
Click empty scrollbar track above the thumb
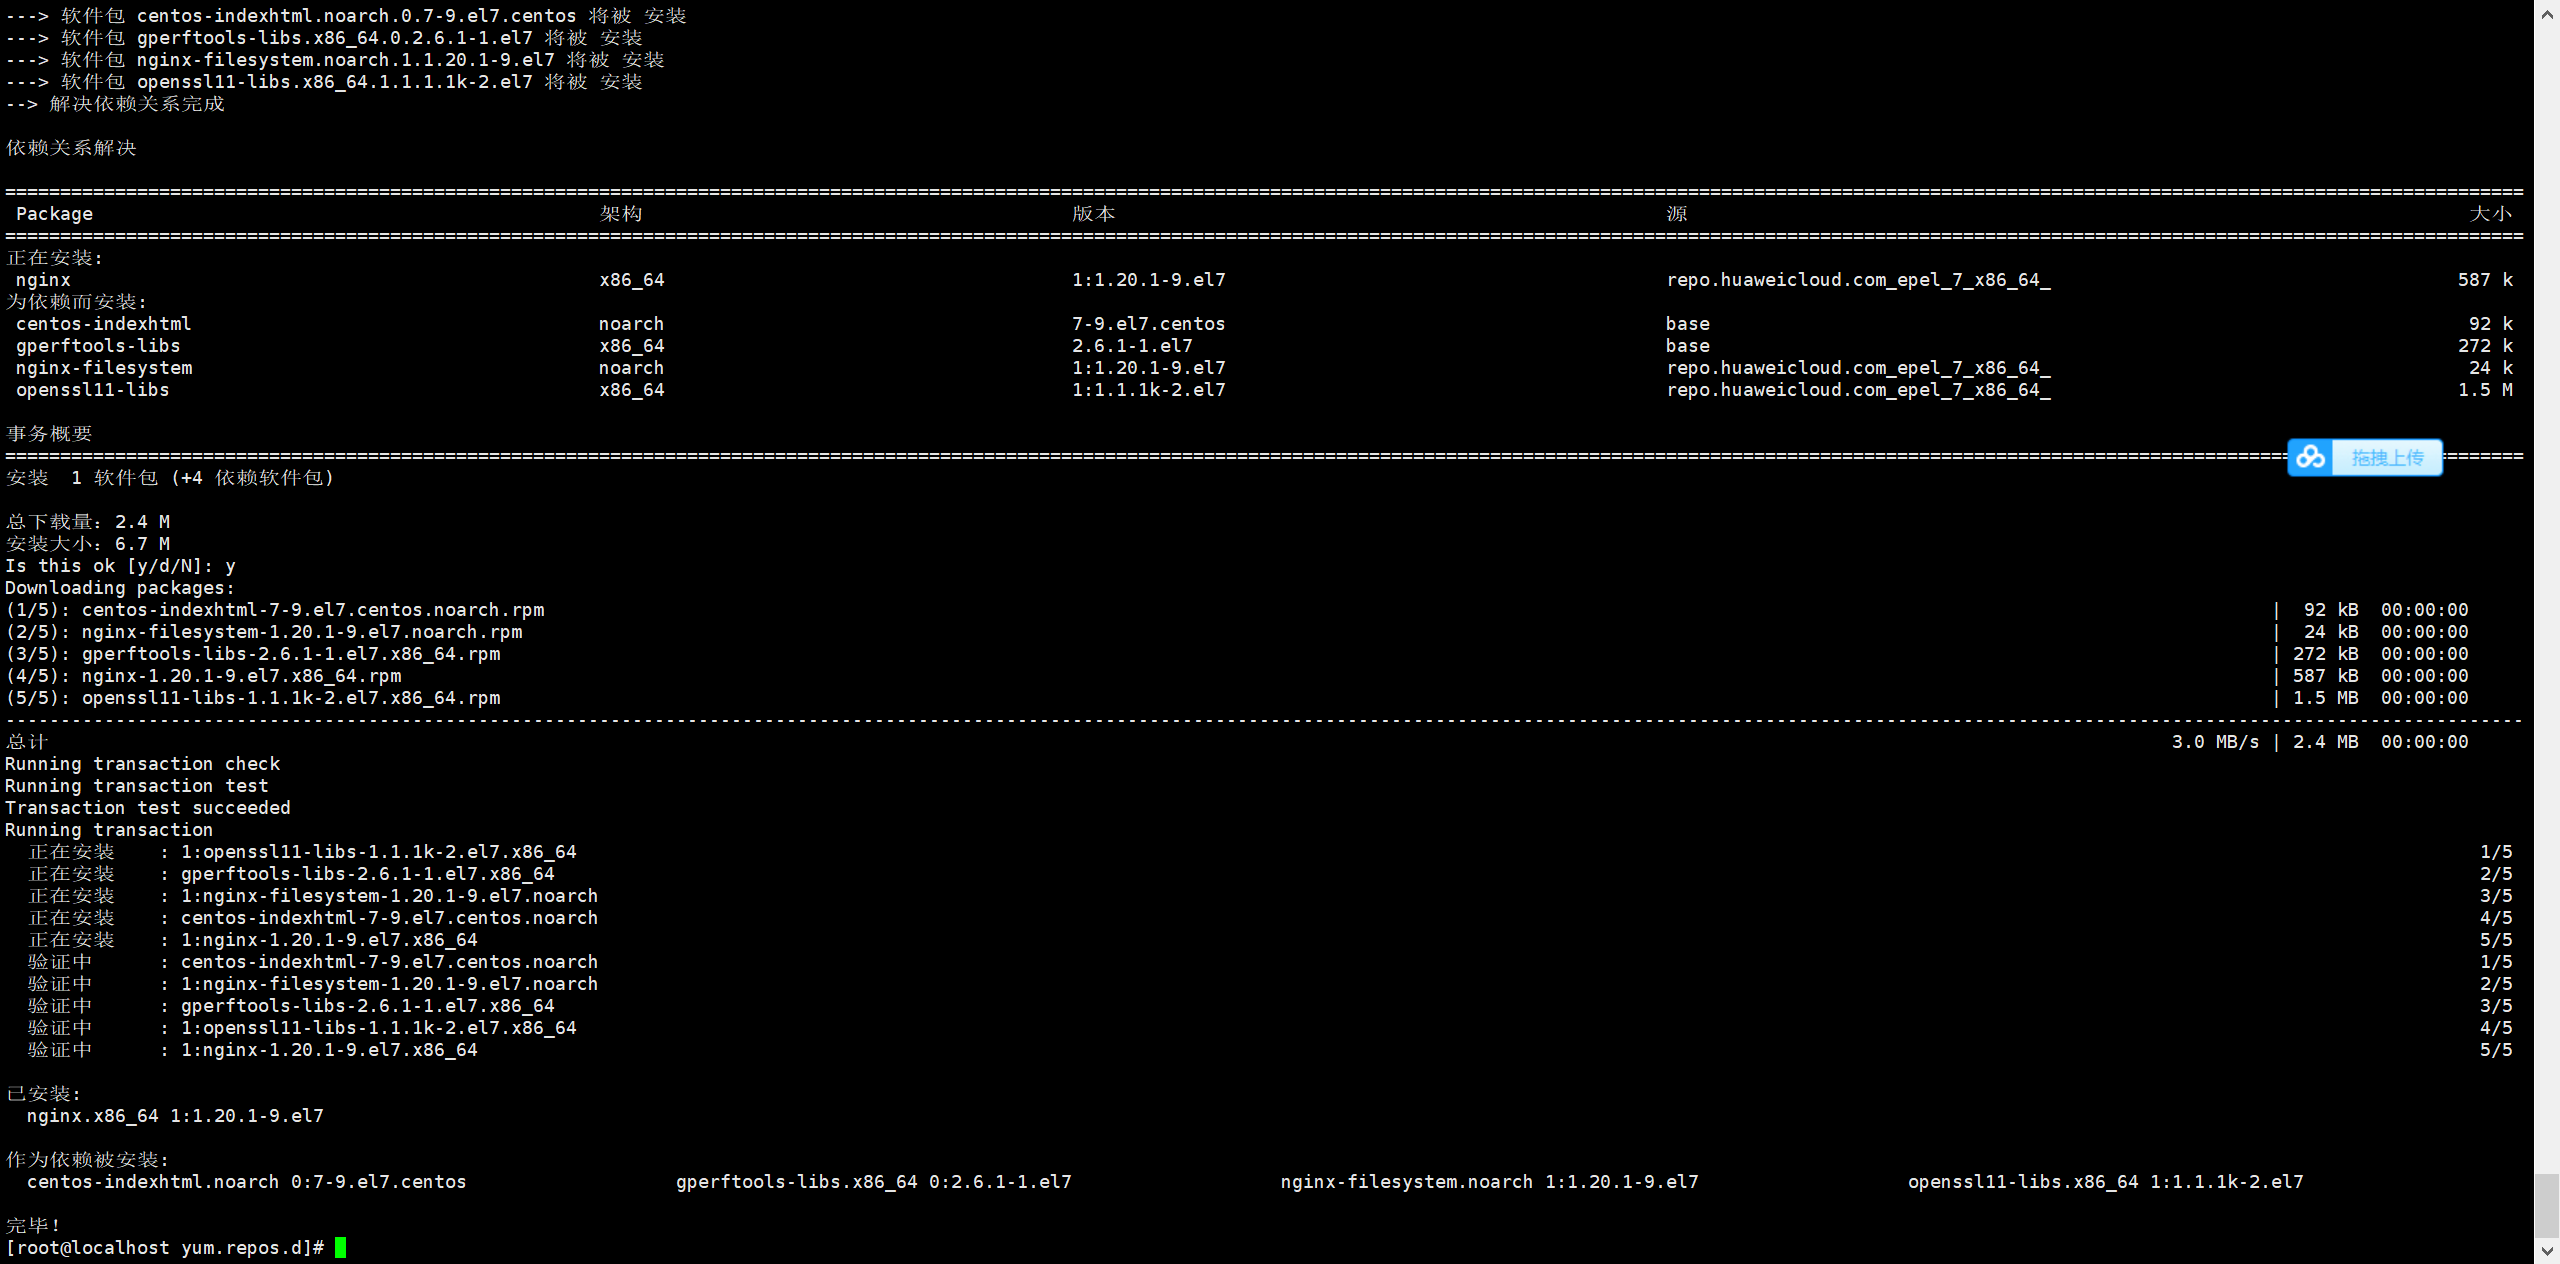[2547, 600]
